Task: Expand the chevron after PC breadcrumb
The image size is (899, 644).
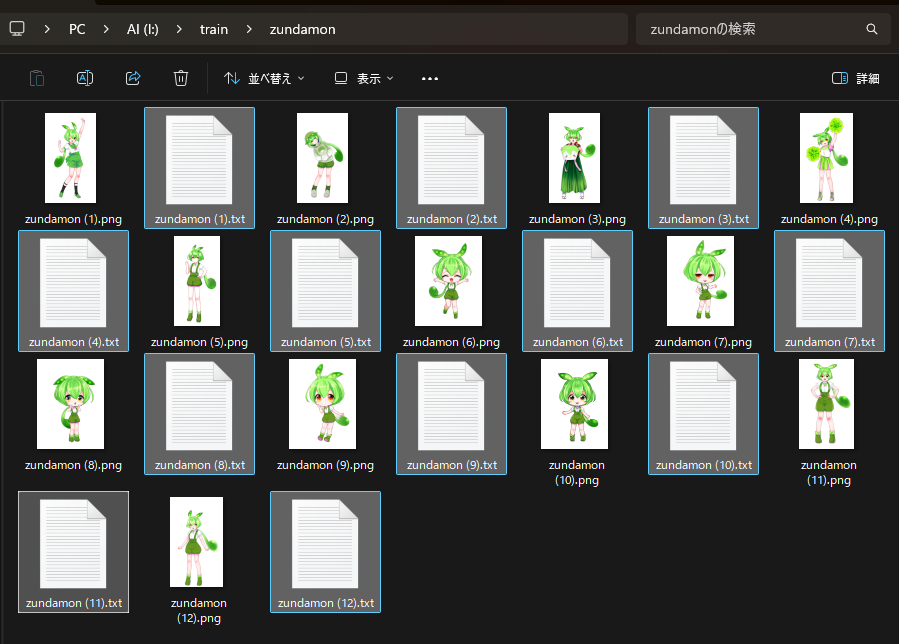Action: [x=106, y=29]
